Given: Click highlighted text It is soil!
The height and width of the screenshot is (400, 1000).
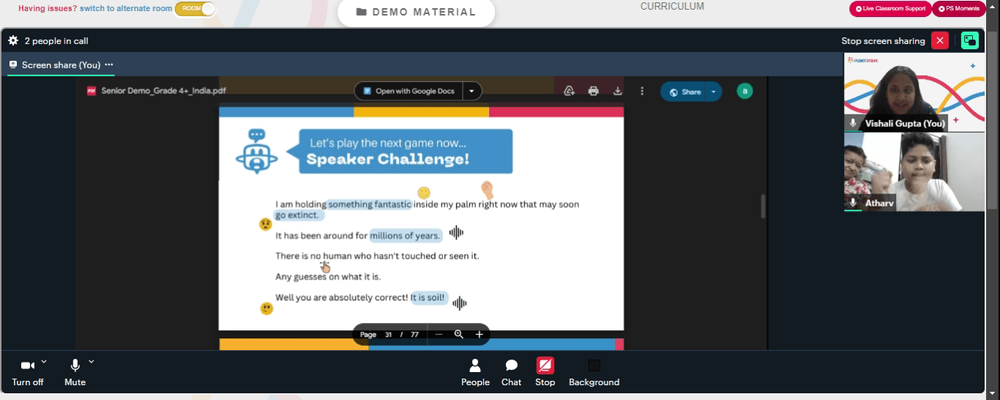Looking at the screenshot, I should point(429,297).
